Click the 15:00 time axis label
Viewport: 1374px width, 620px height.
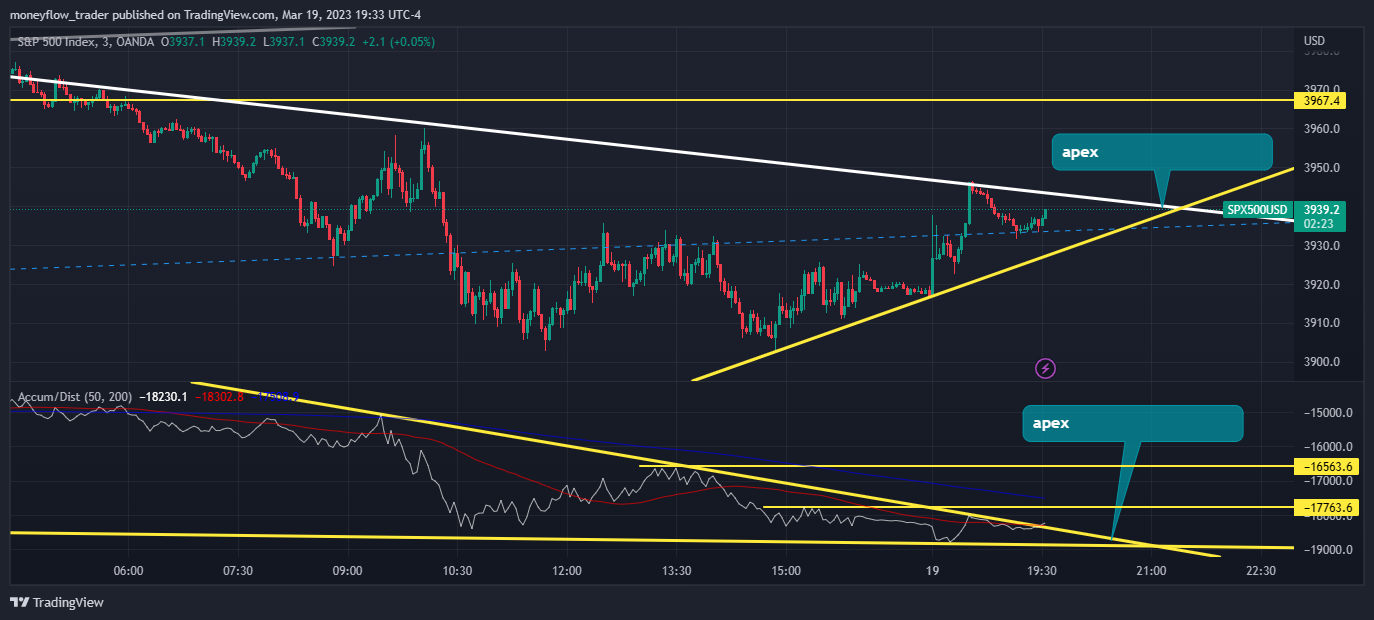click(x=787, y=571)
